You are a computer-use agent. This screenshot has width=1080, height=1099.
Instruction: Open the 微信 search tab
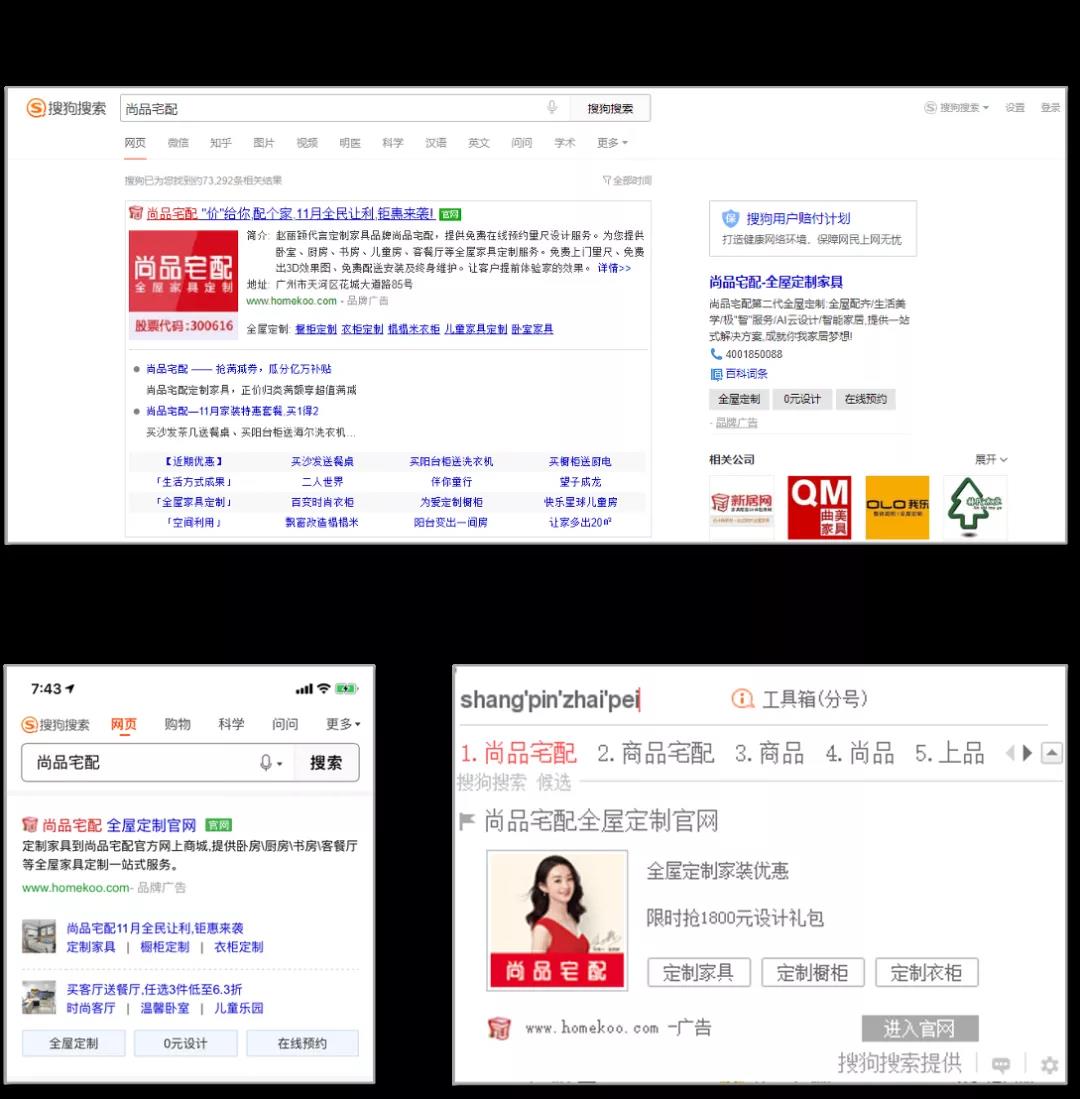178,142
